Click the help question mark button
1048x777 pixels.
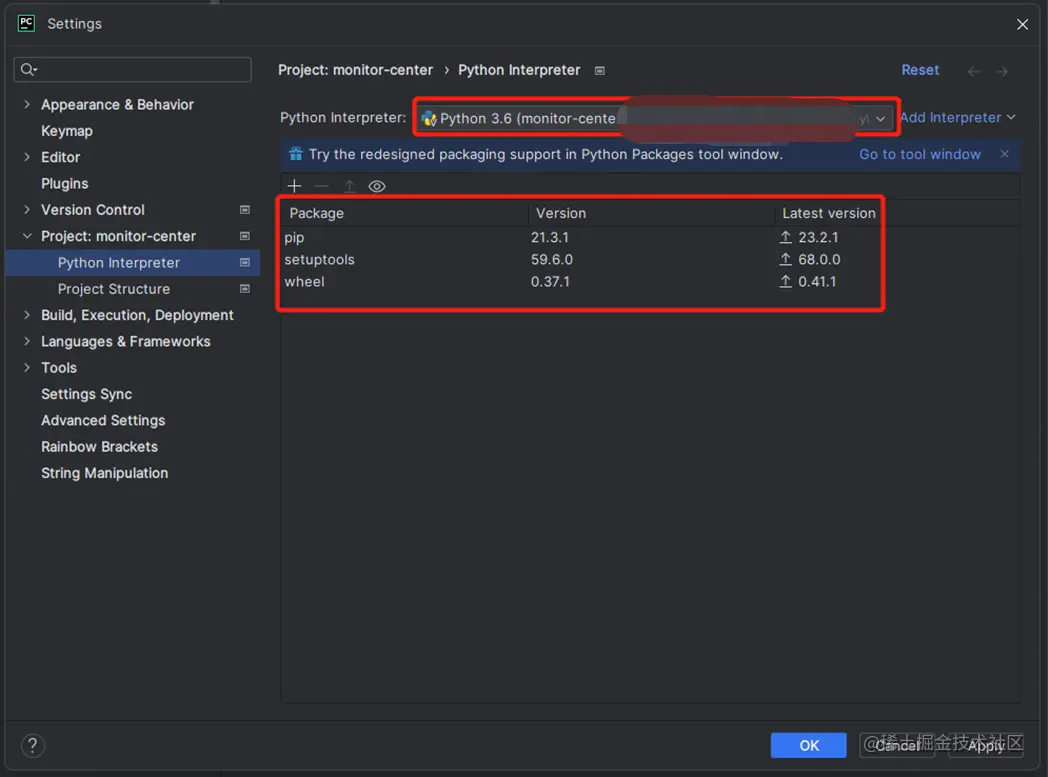click(x=33, y=745)
